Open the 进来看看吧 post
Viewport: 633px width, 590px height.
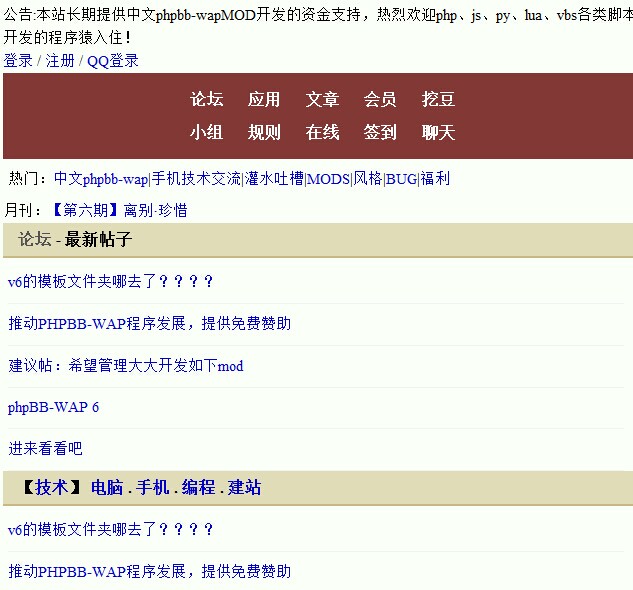point(46,448)
